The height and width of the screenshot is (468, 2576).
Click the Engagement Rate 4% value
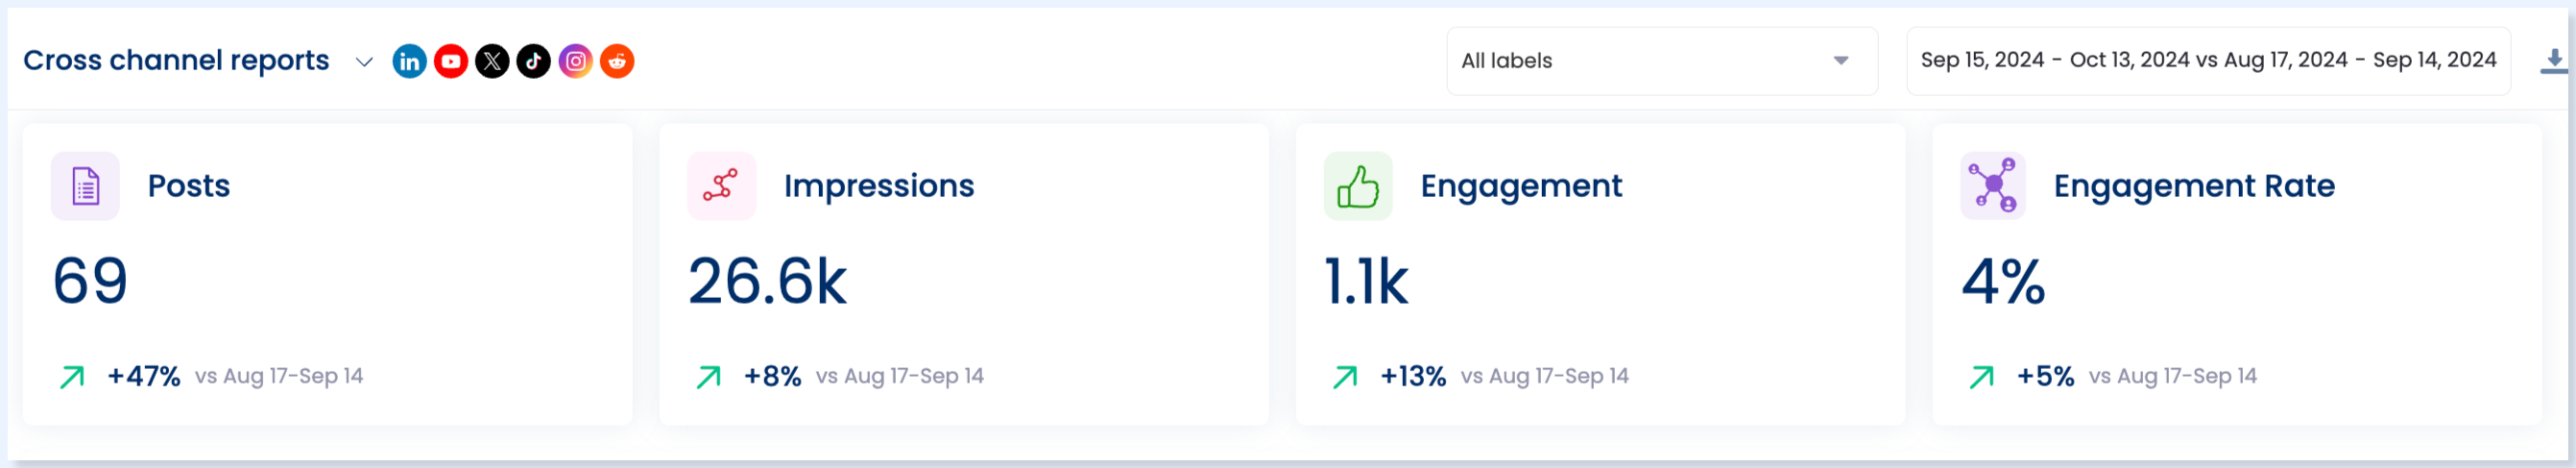point(2003,281)
